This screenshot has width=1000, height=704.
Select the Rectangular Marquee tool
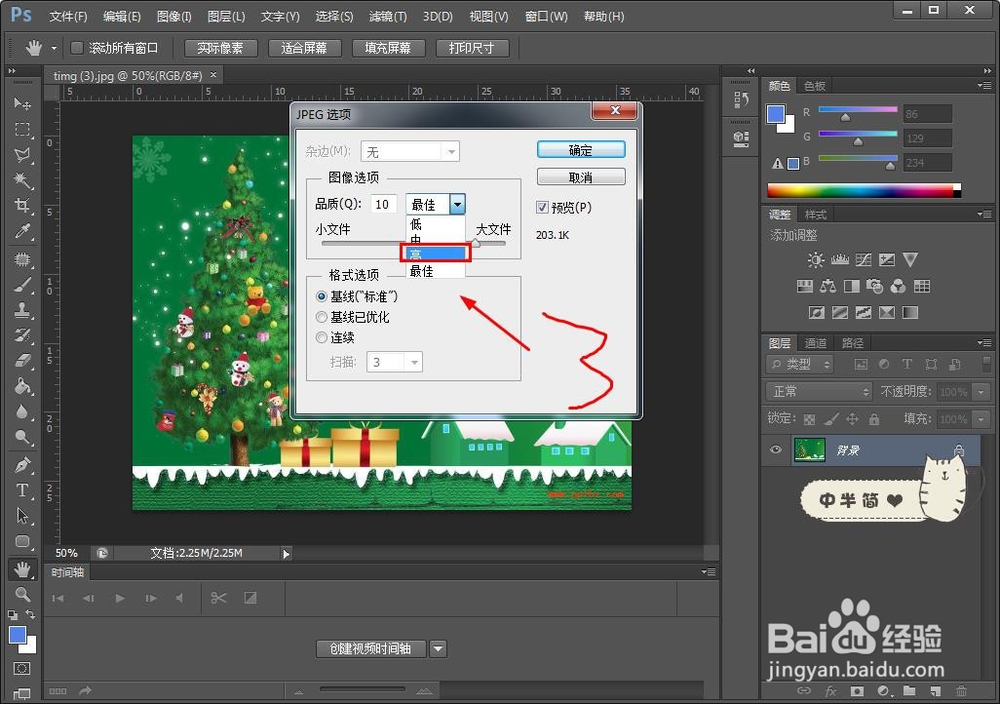(22, 129)
